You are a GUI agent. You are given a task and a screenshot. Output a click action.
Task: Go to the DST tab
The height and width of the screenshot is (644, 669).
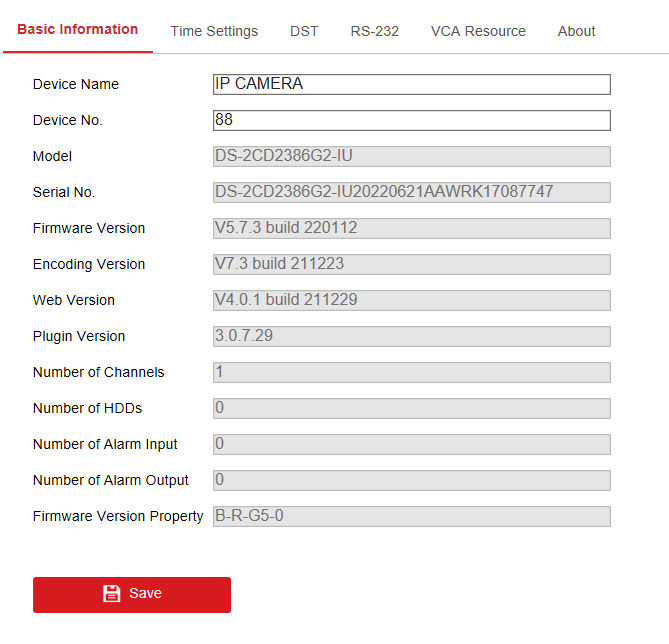[x=304, y=31]
